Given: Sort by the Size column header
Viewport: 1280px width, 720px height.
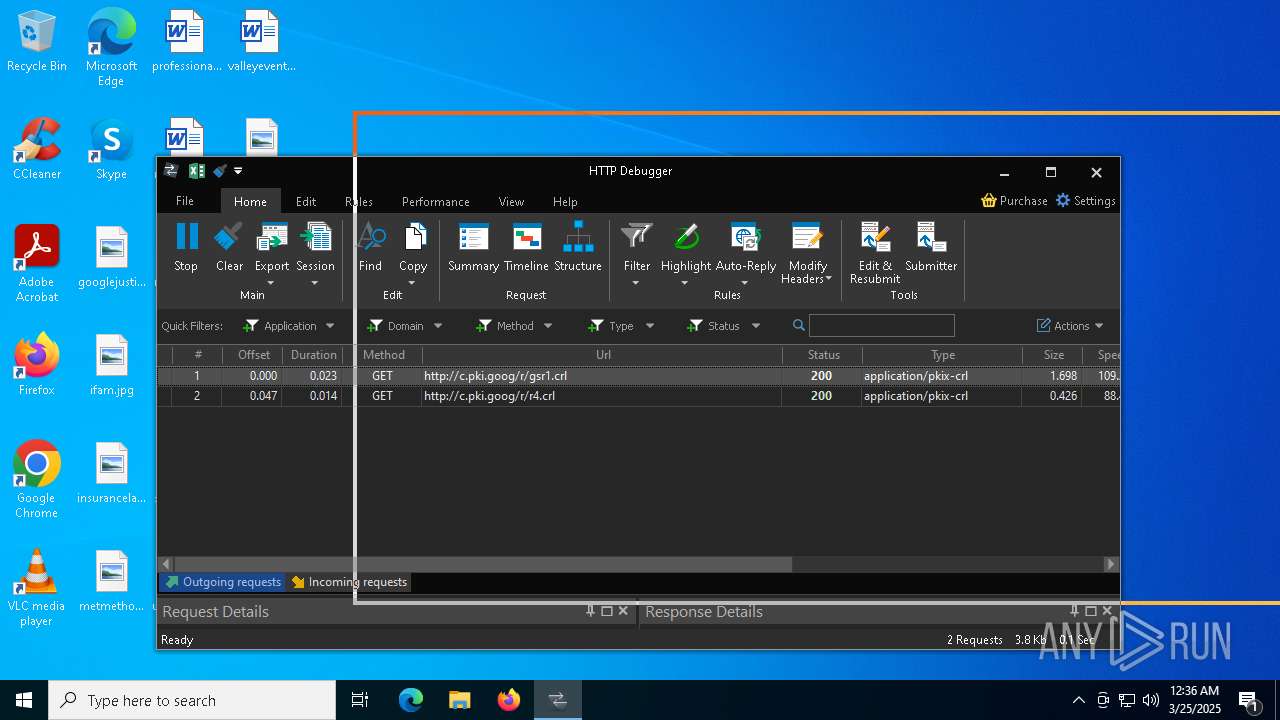Looking at the screenshot, I should (x=1053, y=355).
